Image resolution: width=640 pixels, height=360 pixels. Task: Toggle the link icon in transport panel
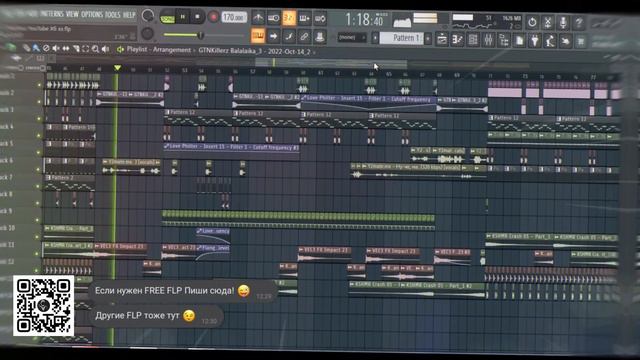point(304,36)
